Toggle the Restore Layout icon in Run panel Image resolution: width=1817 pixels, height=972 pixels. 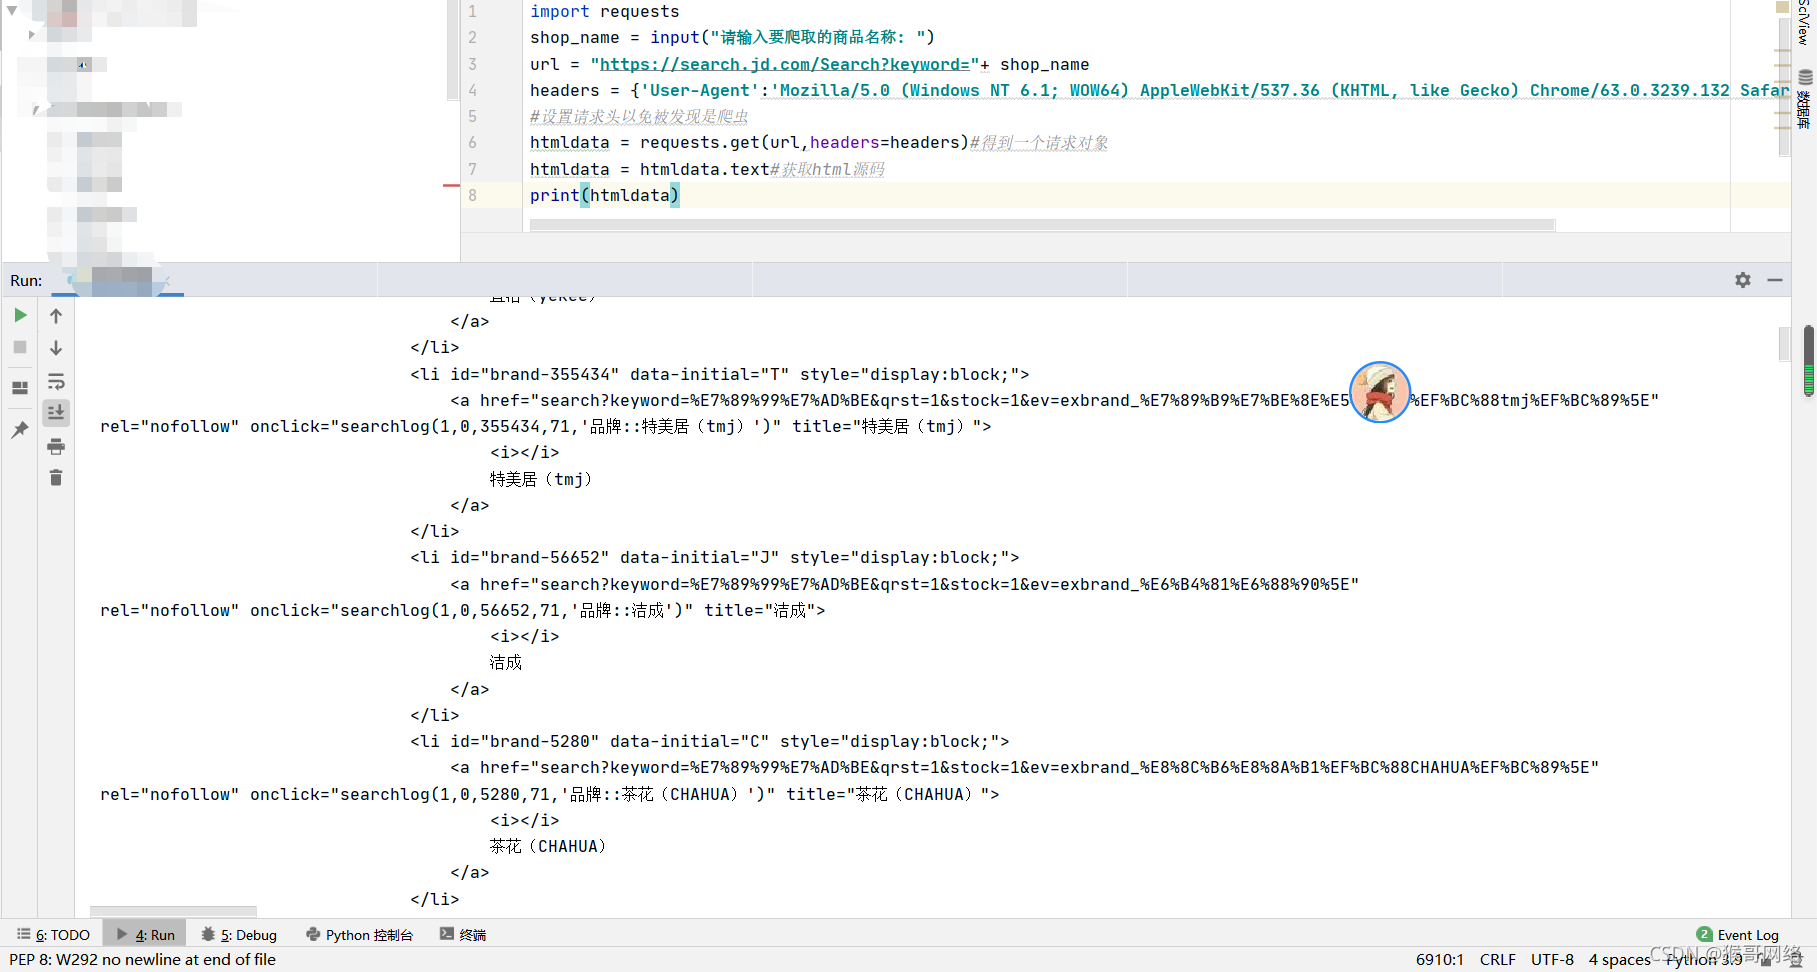click(20, 387)
